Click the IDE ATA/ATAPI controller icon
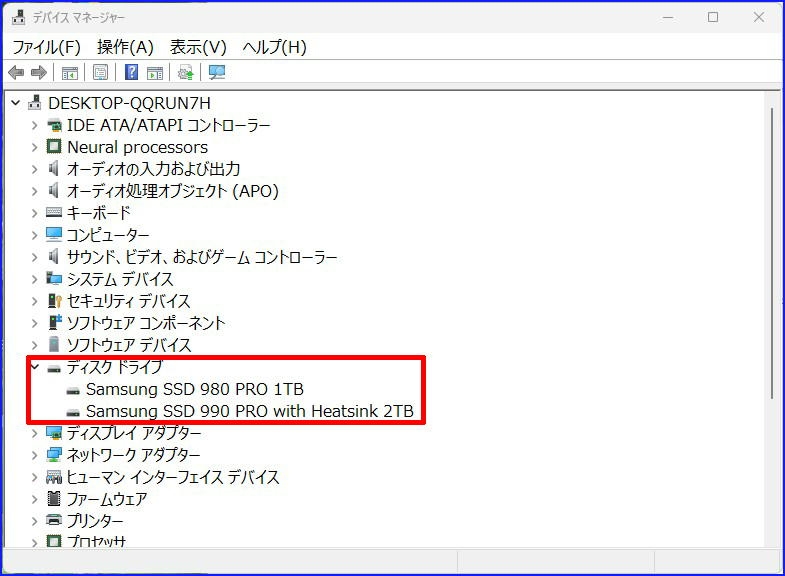This screenshot has width=785, height=576. (54, 125)
